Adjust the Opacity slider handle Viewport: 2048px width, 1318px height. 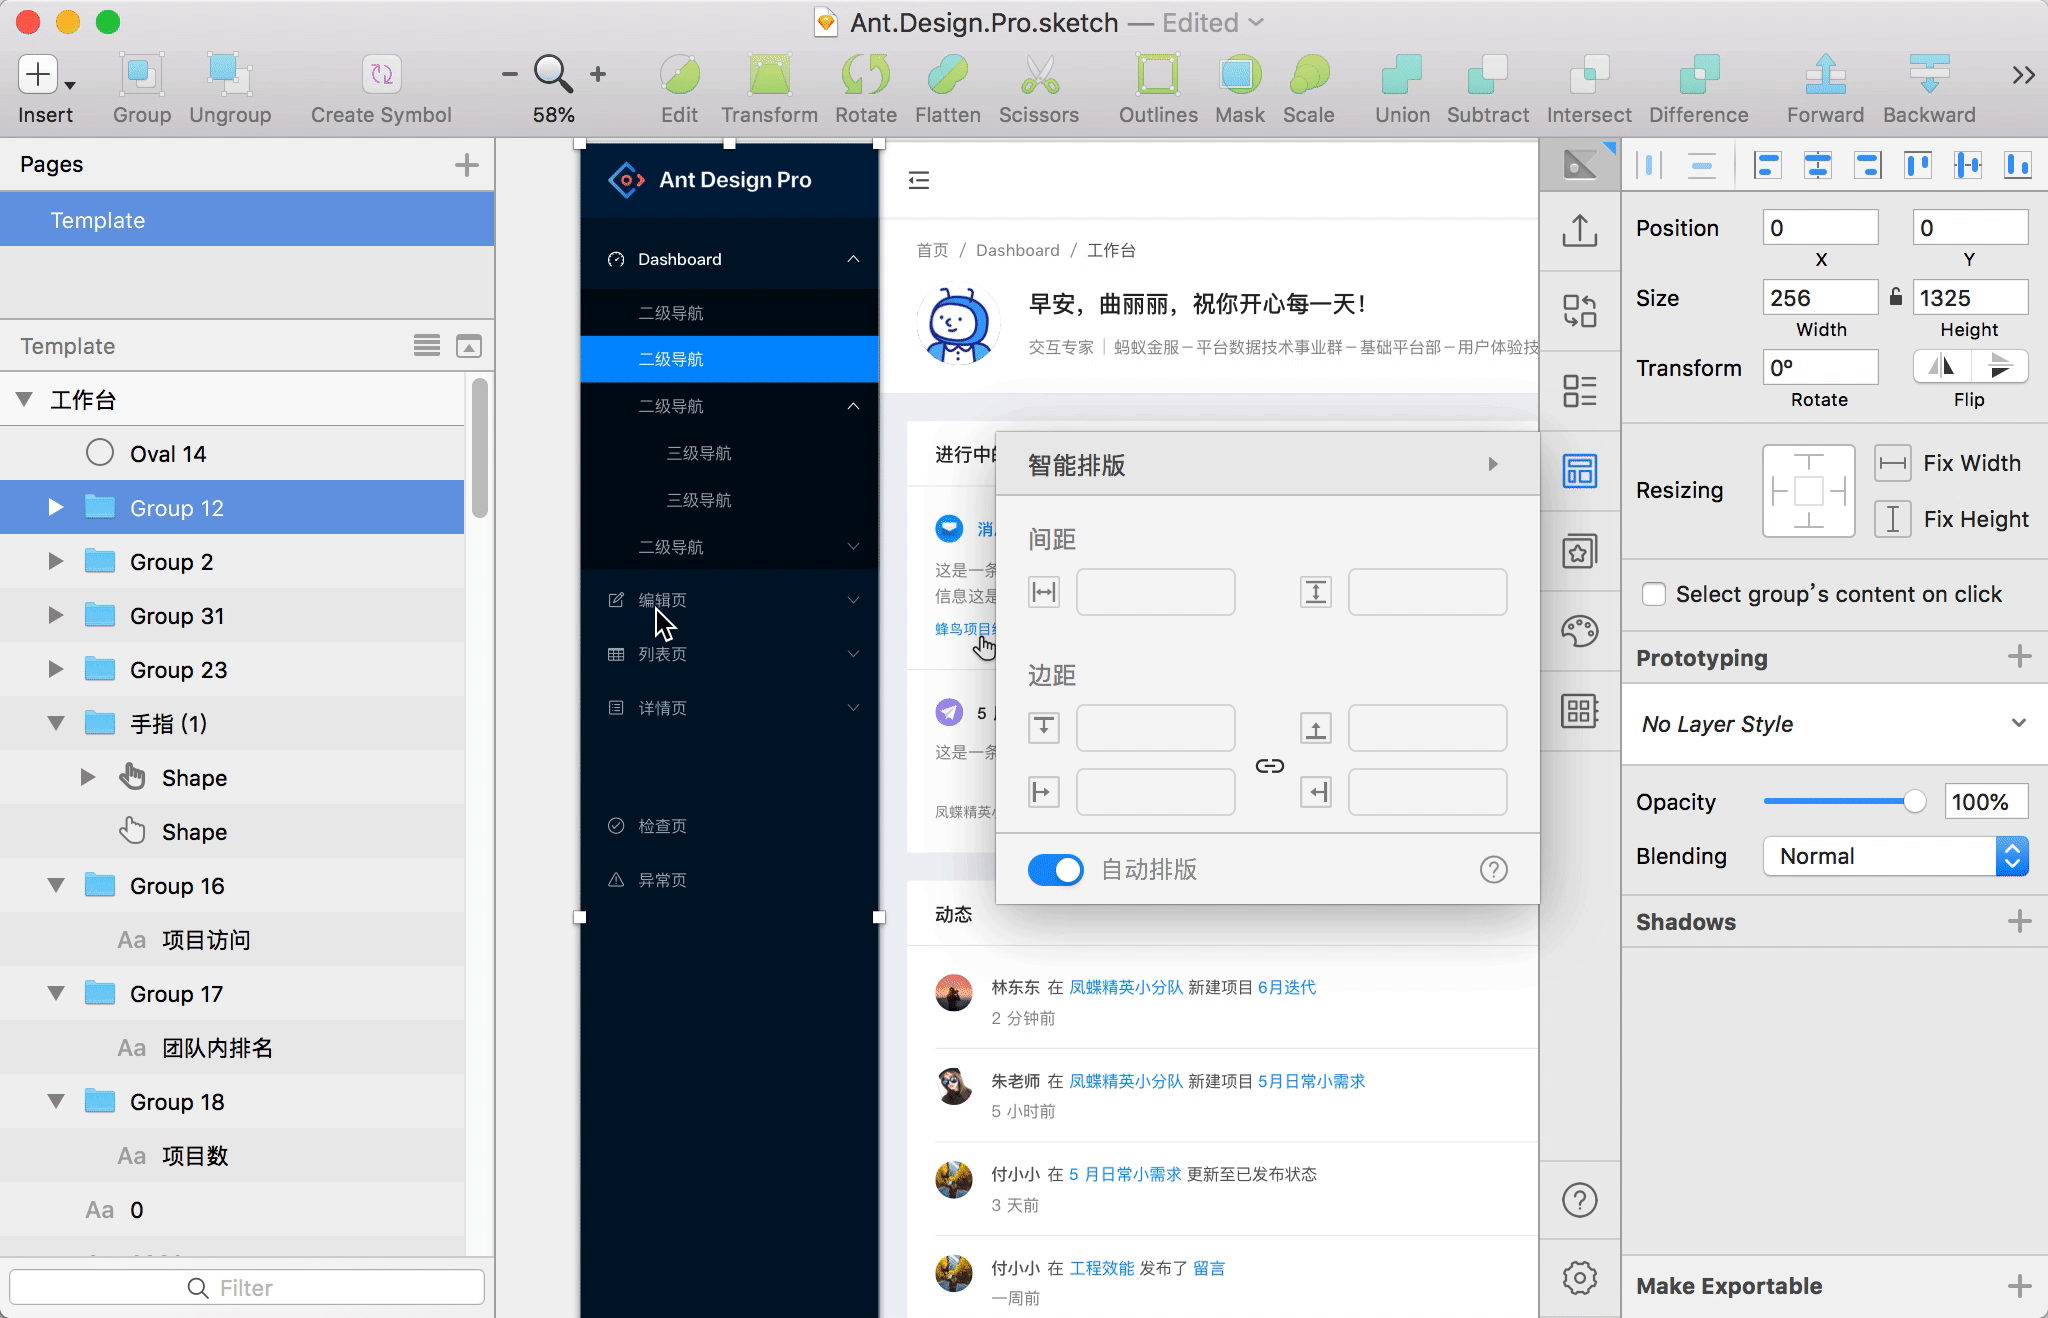tap(1914, 801)
